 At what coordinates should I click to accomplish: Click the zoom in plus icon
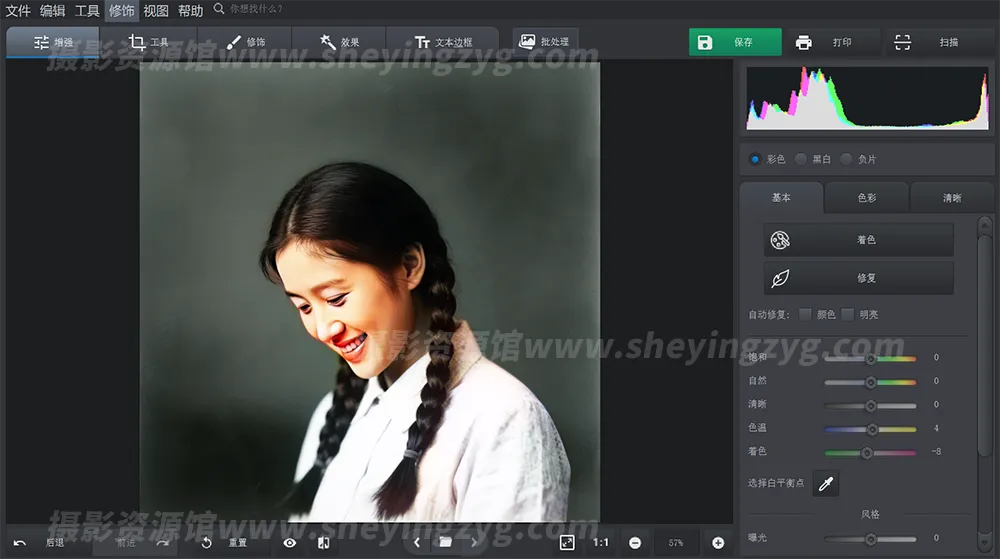click(x=718, y=543)
